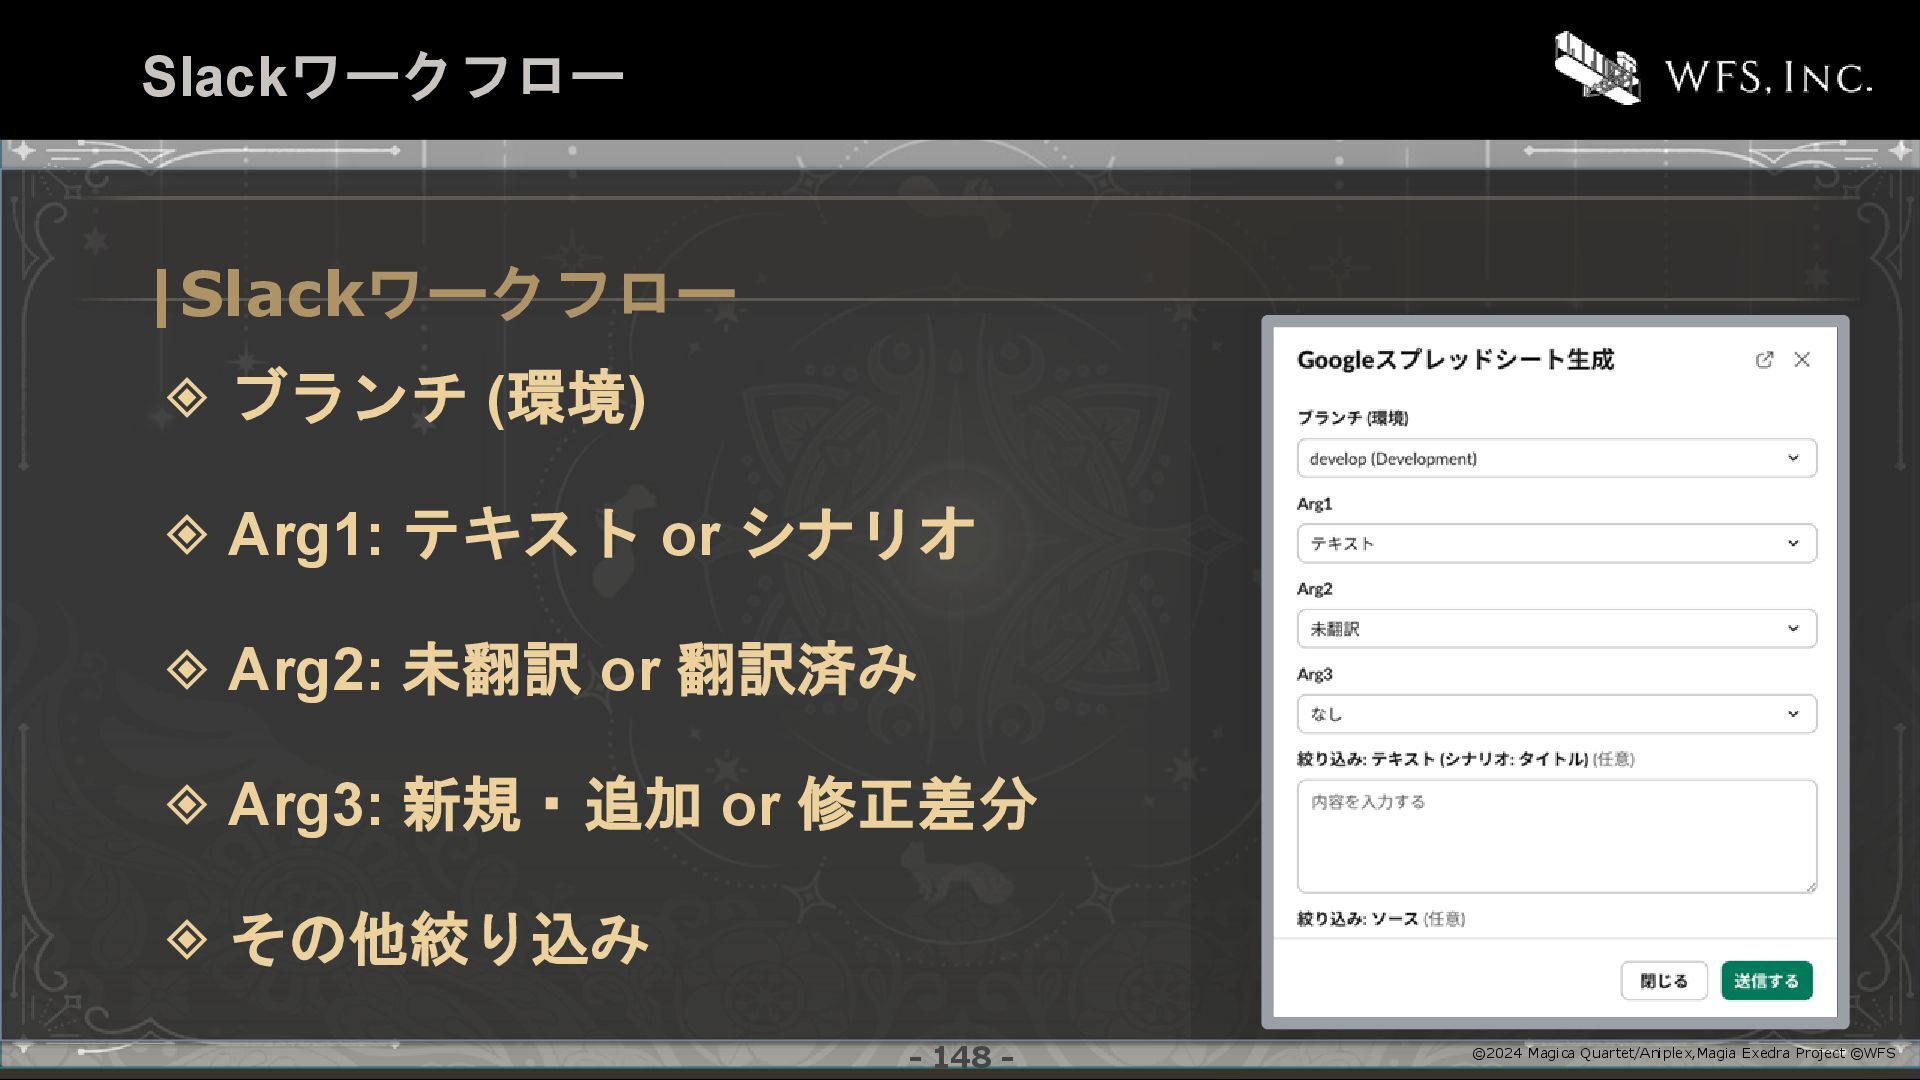This screenshot has height=1080, width=1920.
Task: Click the gold Slackワークフロー section heading
Action: pos(446,294)
